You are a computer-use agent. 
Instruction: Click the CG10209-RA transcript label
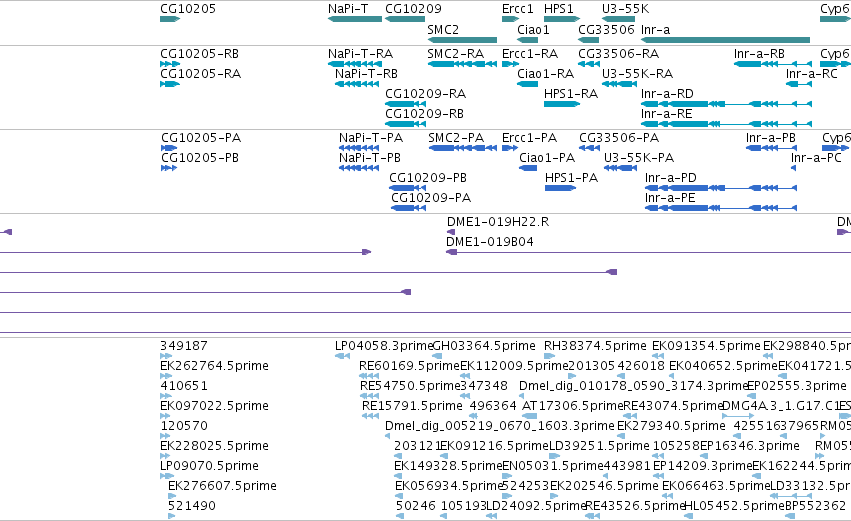tap(426, 93)
